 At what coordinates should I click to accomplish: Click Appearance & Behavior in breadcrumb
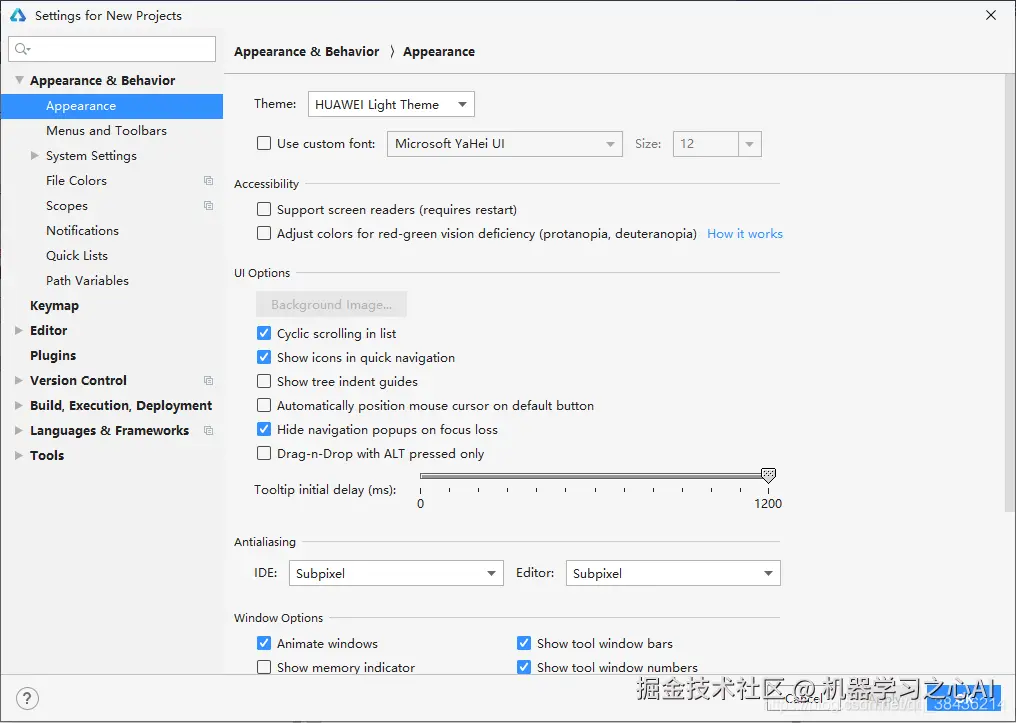pos(306,52)
